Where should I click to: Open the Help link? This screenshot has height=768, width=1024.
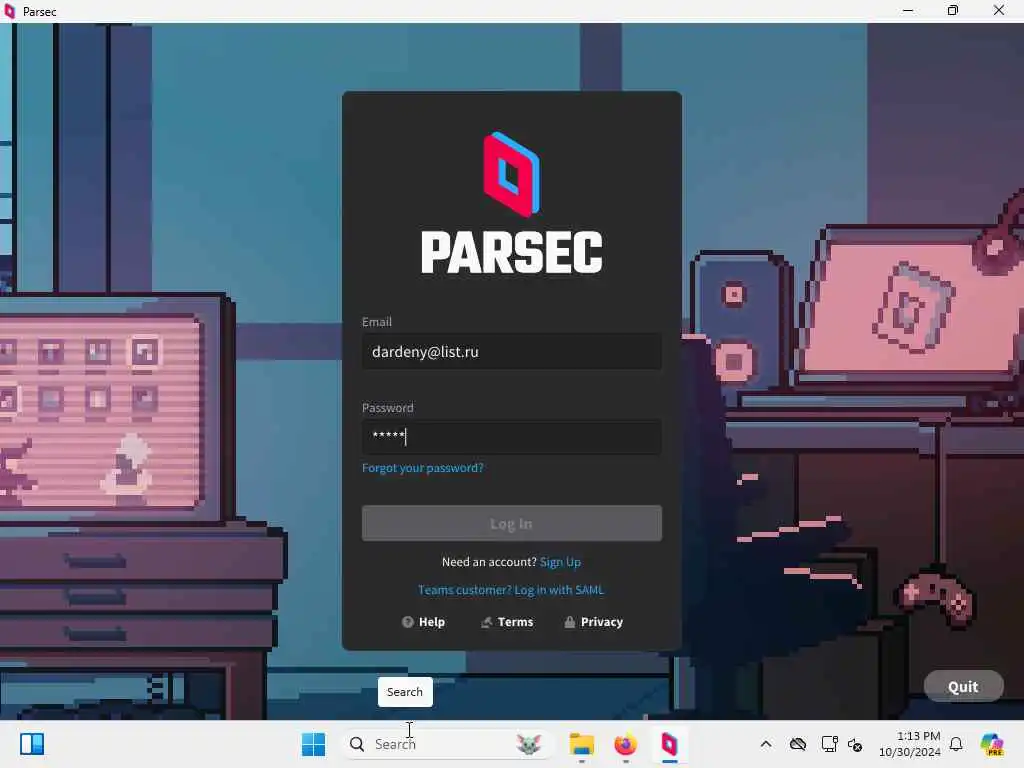click(x=424, y=622)
